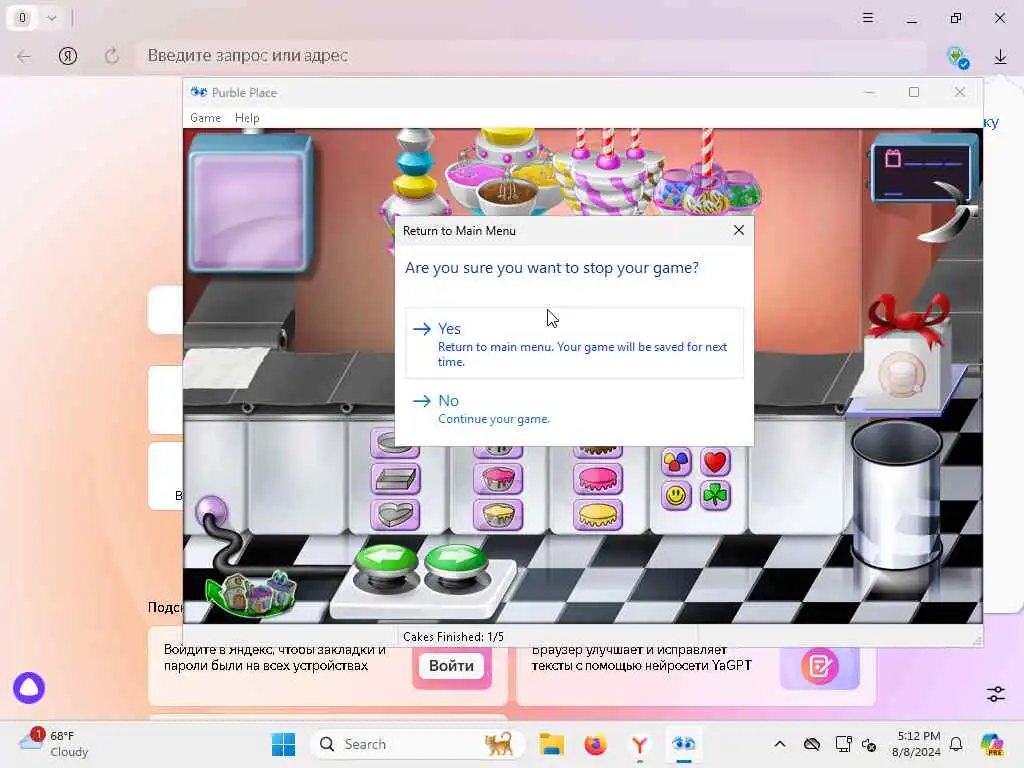This screenshot has width=1024, height=768.
Task: Choose Yes to return to main menu
Action: (574, 343)
